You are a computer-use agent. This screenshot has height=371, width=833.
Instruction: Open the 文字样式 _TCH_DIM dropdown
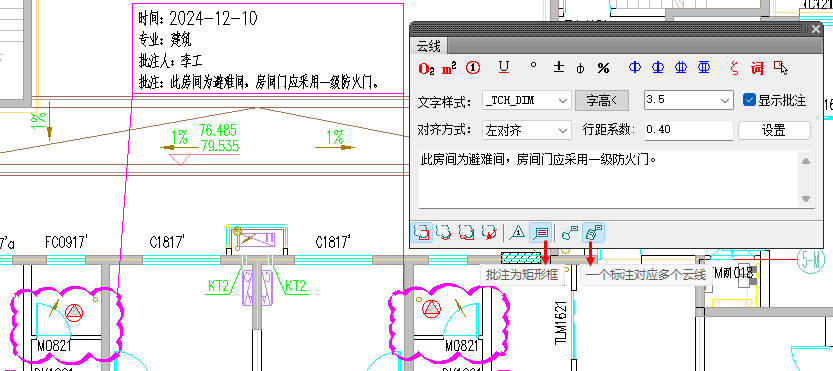pyautogui.click(x=526, y=100)
